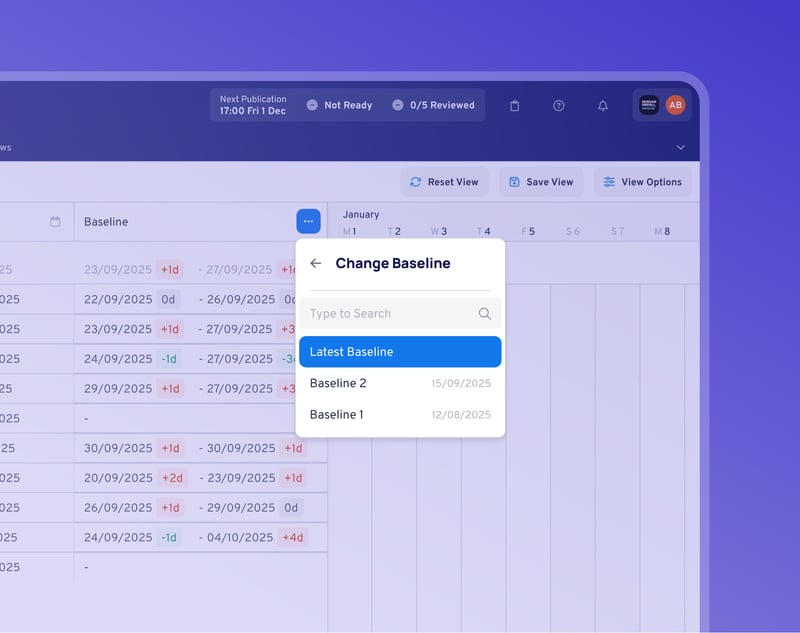This screenshot has height=633, width=800.
Task: Click the January month label
Action: pos(361,214)
